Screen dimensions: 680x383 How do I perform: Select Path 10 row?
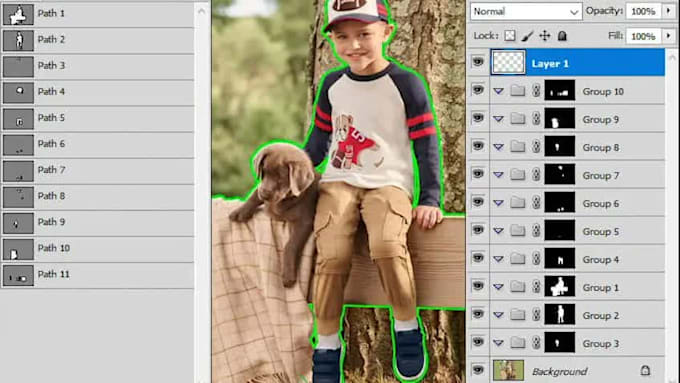tap(98, 249)
